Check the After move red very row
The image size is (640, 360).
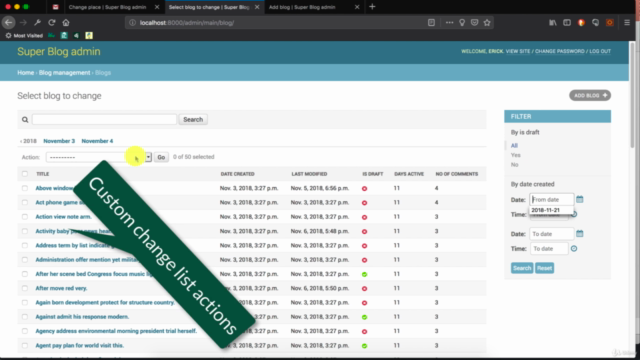(25, 288)
